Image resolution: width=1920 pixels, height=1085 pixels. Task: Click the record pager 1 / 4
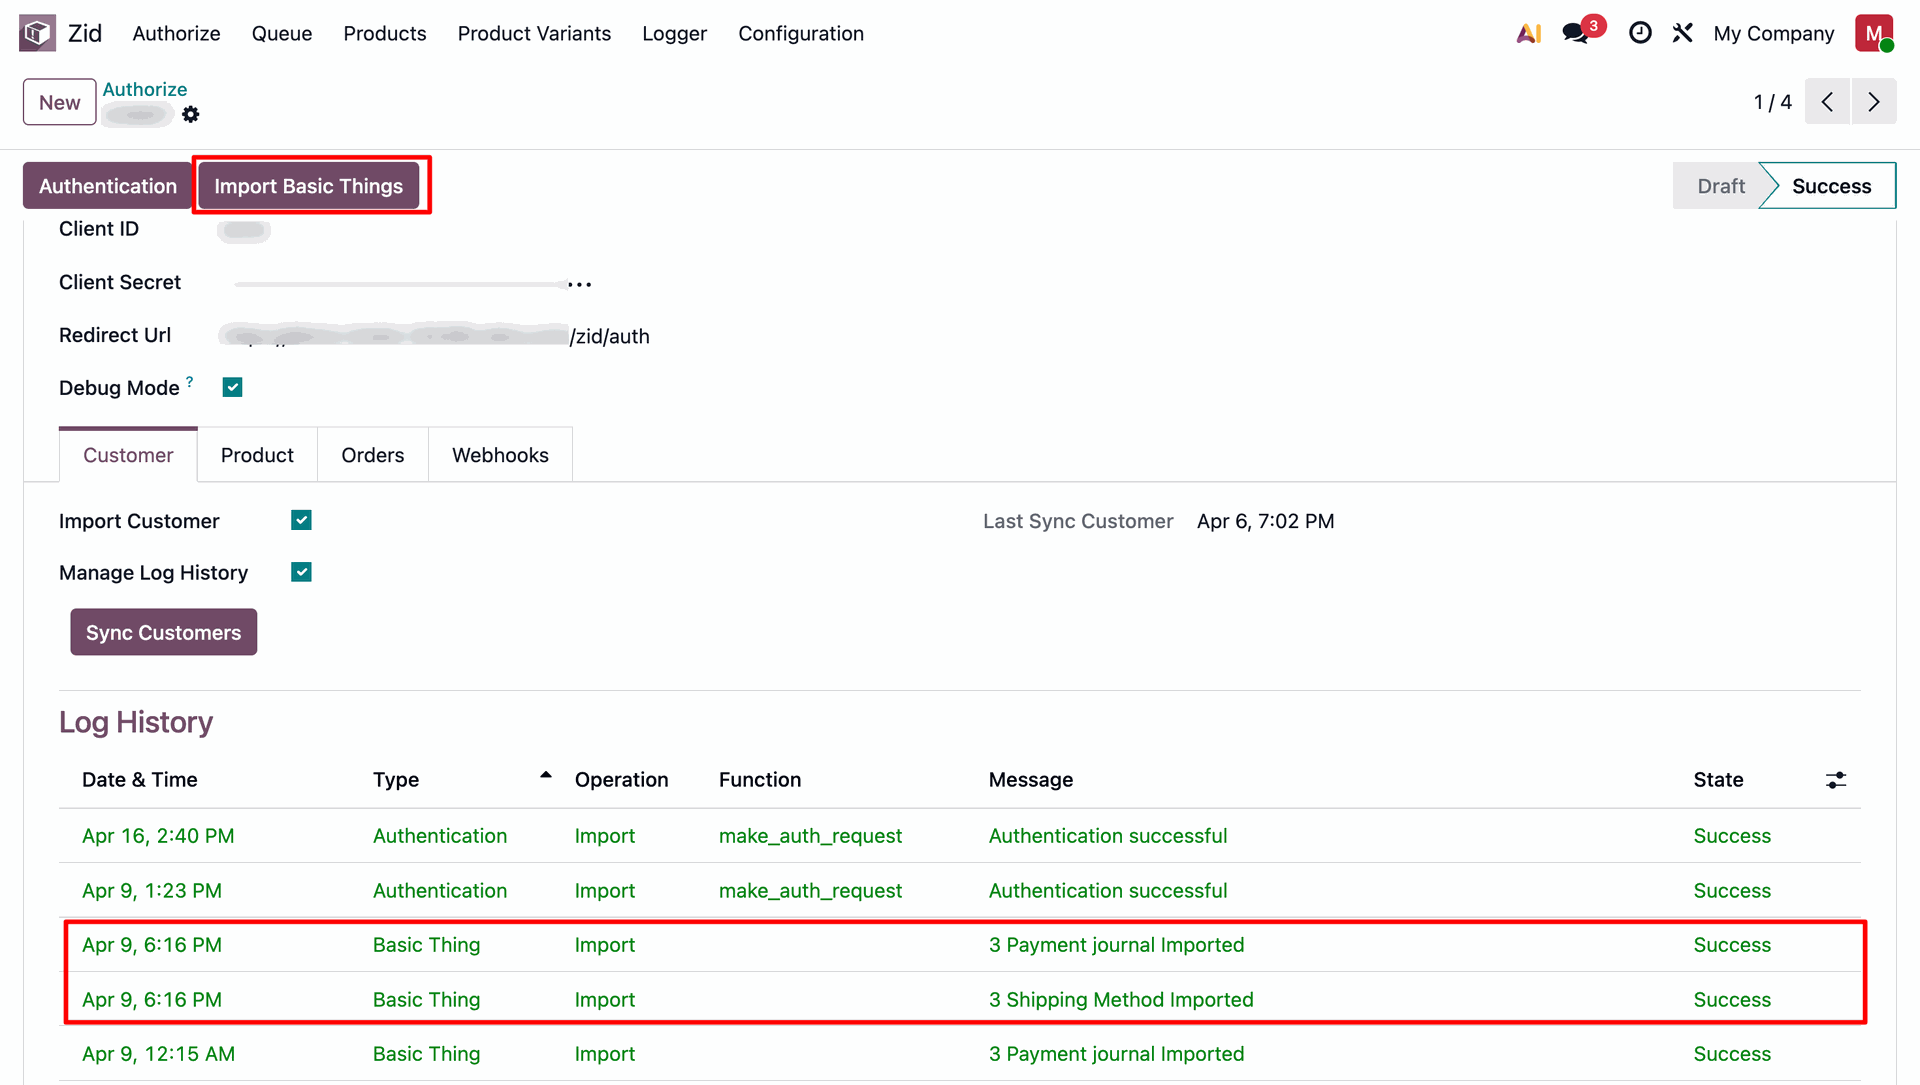(1772, 102)
